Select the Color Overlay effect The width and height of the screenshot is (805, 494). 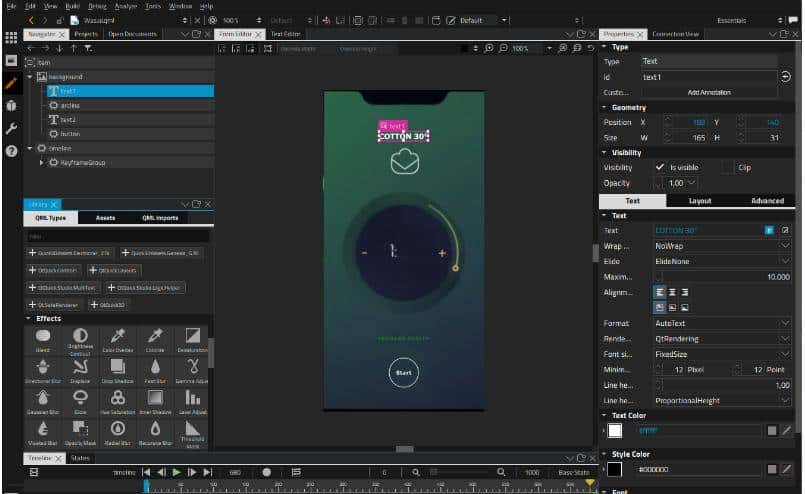click(x=118, y=340)
